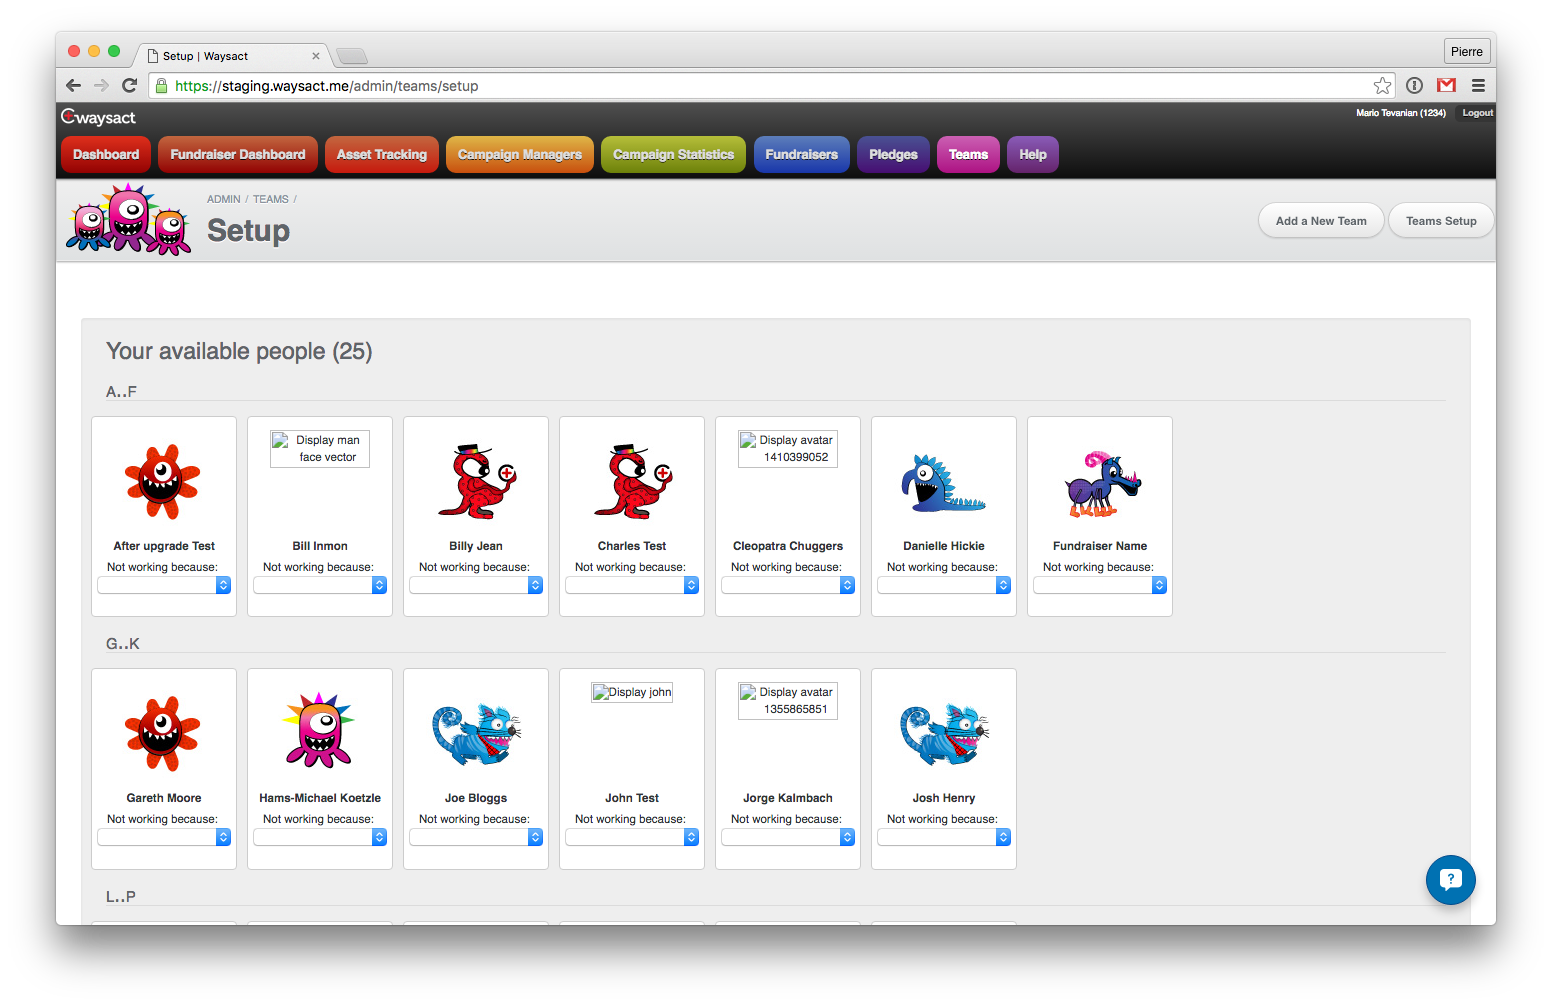Open Jorge Kalmbach's not working reason dropdown
The width and height of the screenshot is (1552, 1005).
(788, 838)
